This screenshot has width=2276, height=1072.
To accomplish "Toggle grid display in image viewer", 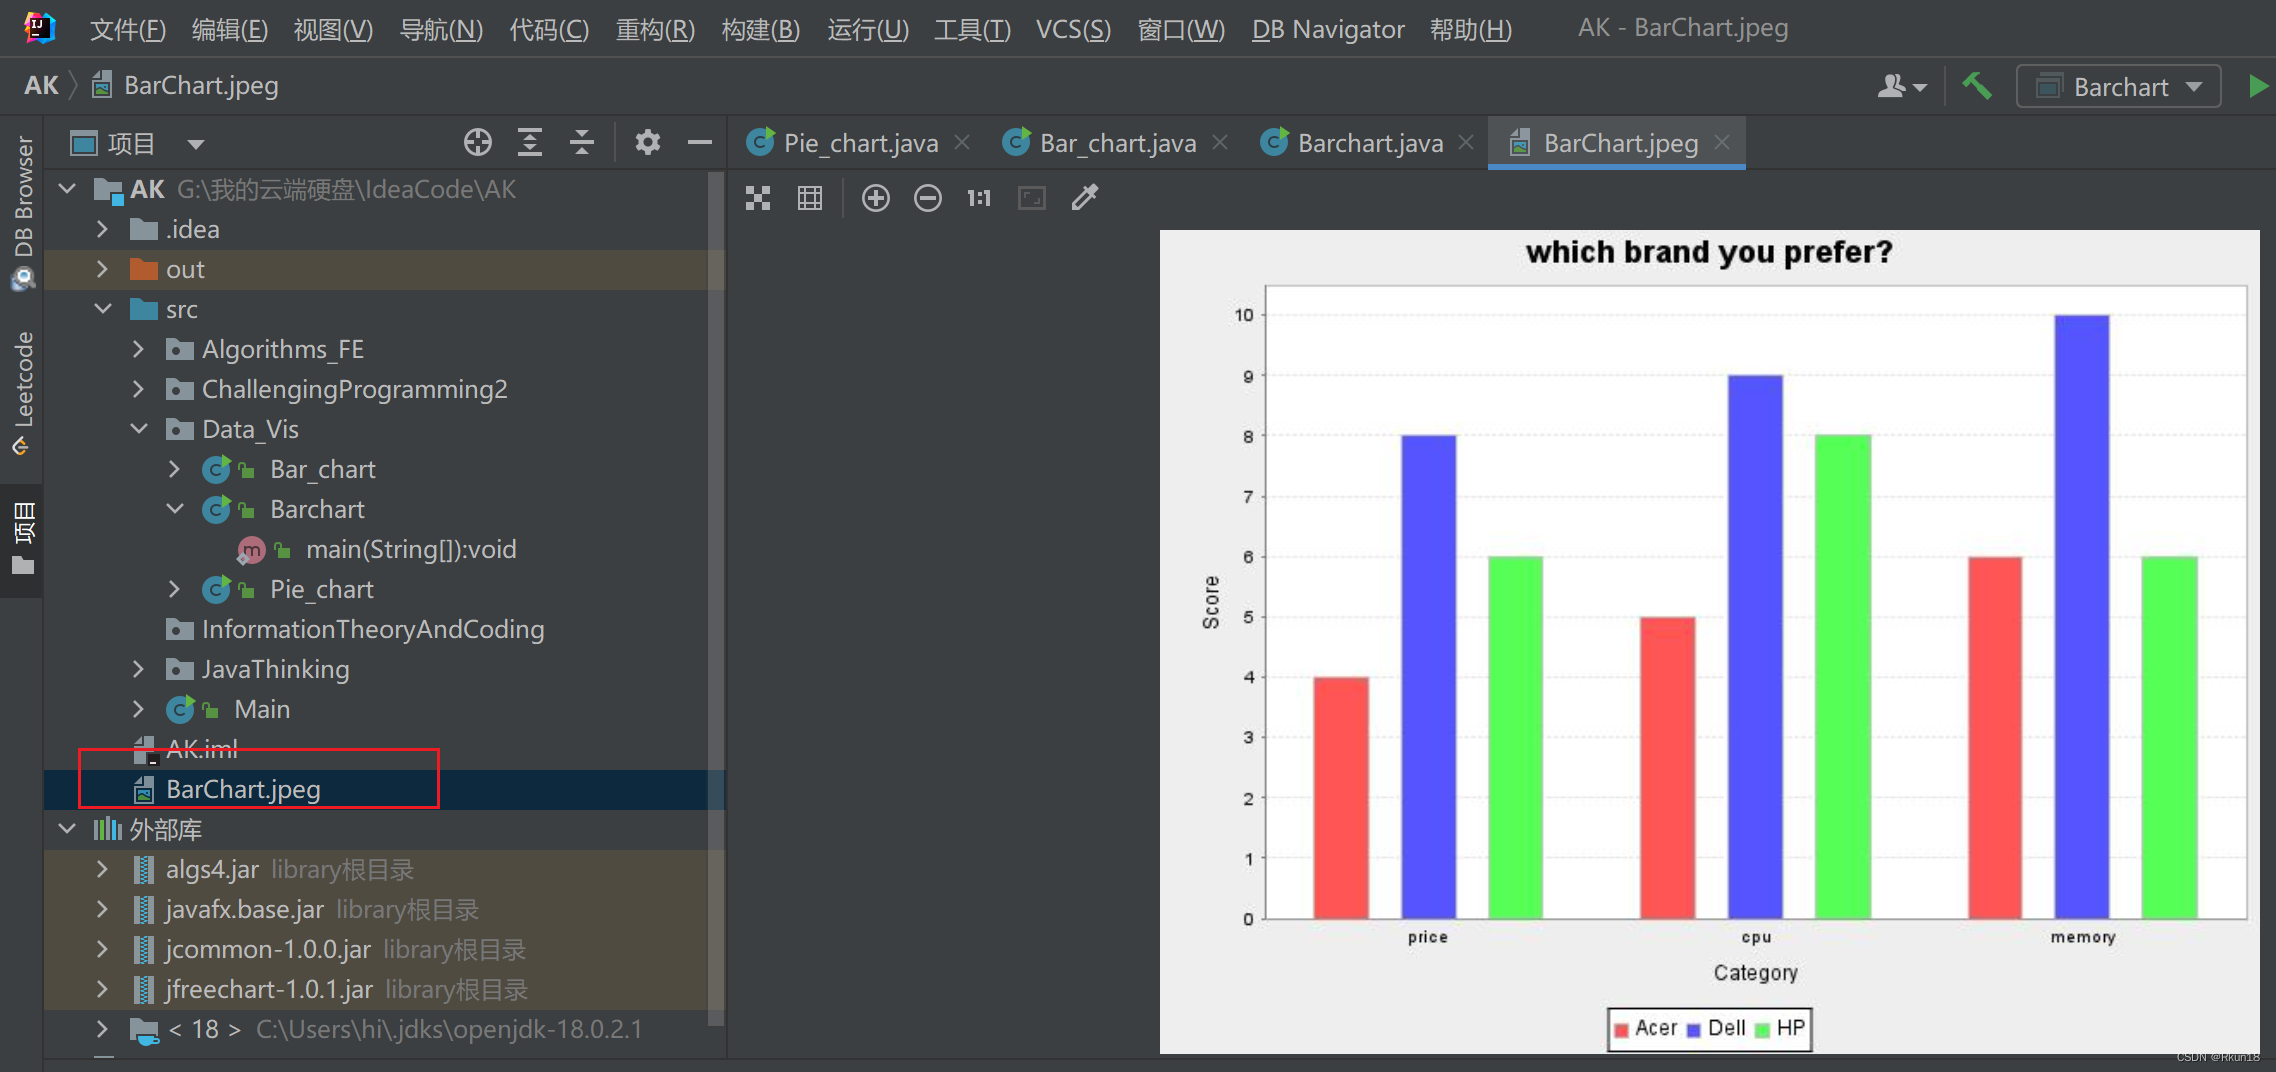I will click(x=810, y=198).
